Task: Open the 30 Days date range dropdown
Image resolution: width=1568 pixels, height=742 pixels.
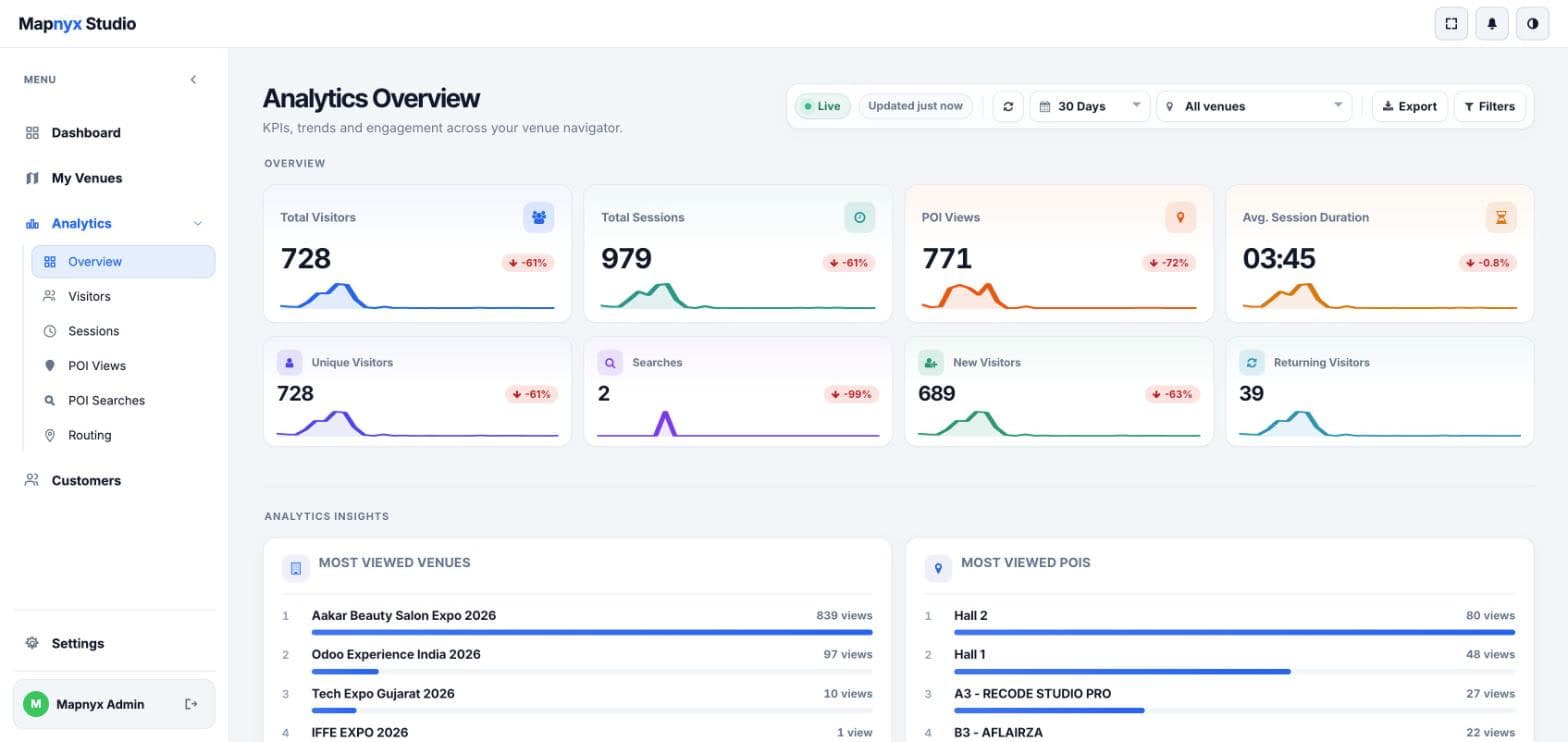Action: 1090,106
